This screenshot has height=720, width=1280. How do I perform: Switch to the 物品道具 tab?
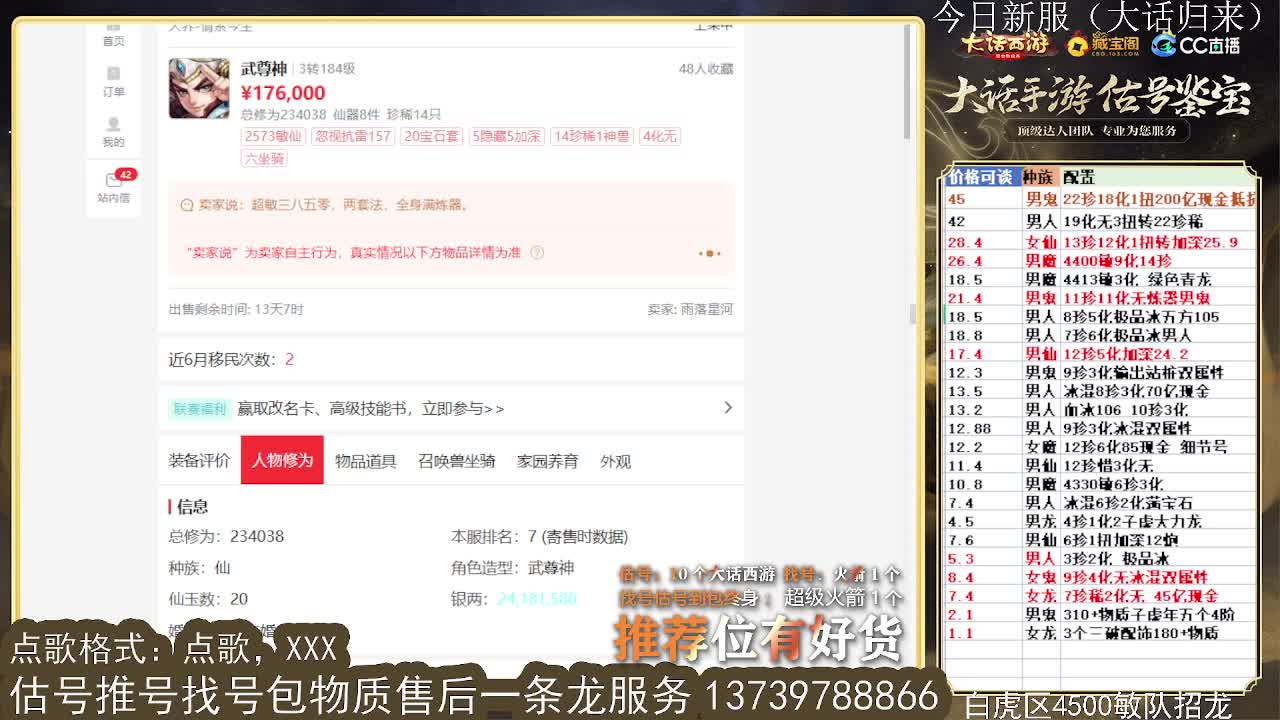365,461
